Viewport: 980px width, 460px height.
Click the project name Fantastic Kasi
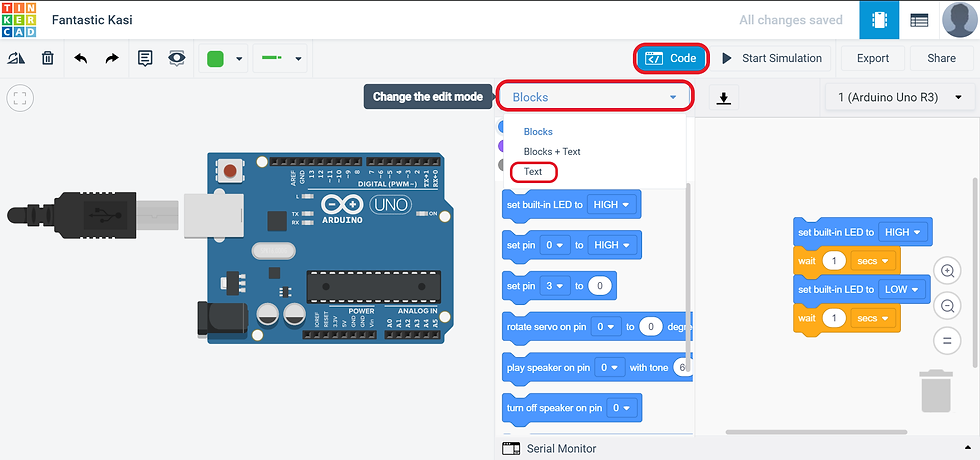pos(92,20)
